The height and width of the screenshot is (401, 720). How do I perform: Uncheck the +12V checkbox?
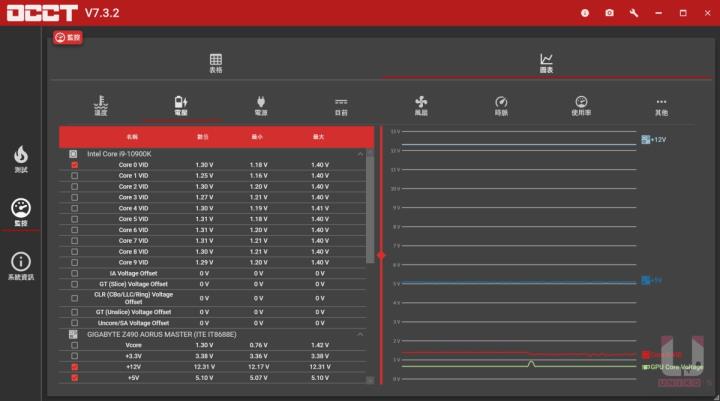pyautogui.click(x=74, y=367)
